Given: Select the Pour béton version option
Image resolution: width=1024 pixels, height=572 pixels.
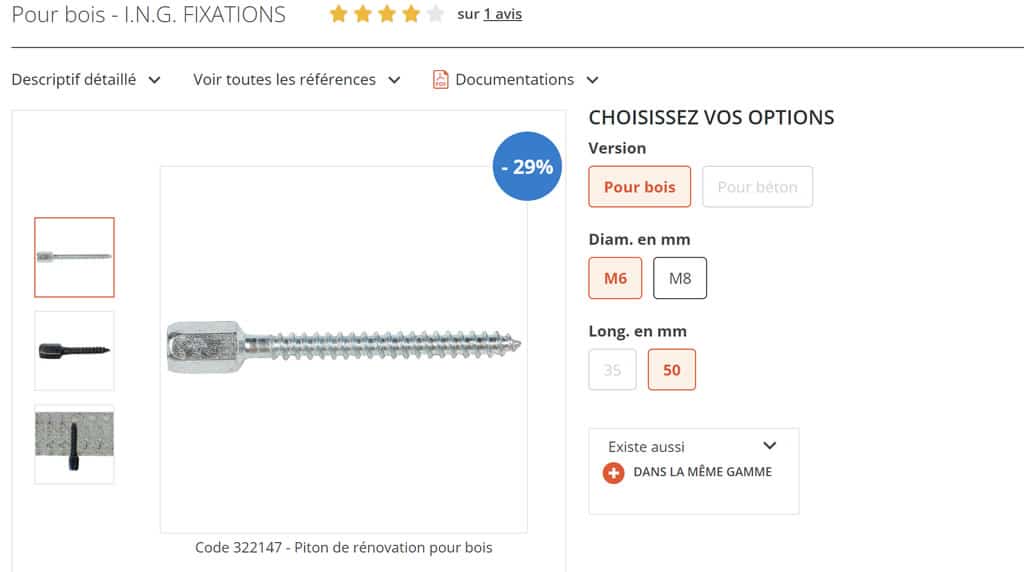Looking at the screenshot, I should pos(757,187).
